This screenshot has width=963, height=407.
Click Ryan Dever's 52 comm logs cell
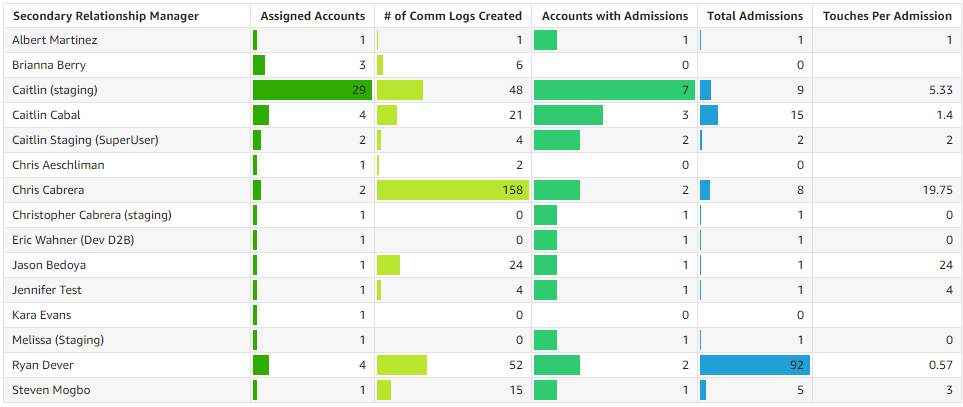[452, 365]
